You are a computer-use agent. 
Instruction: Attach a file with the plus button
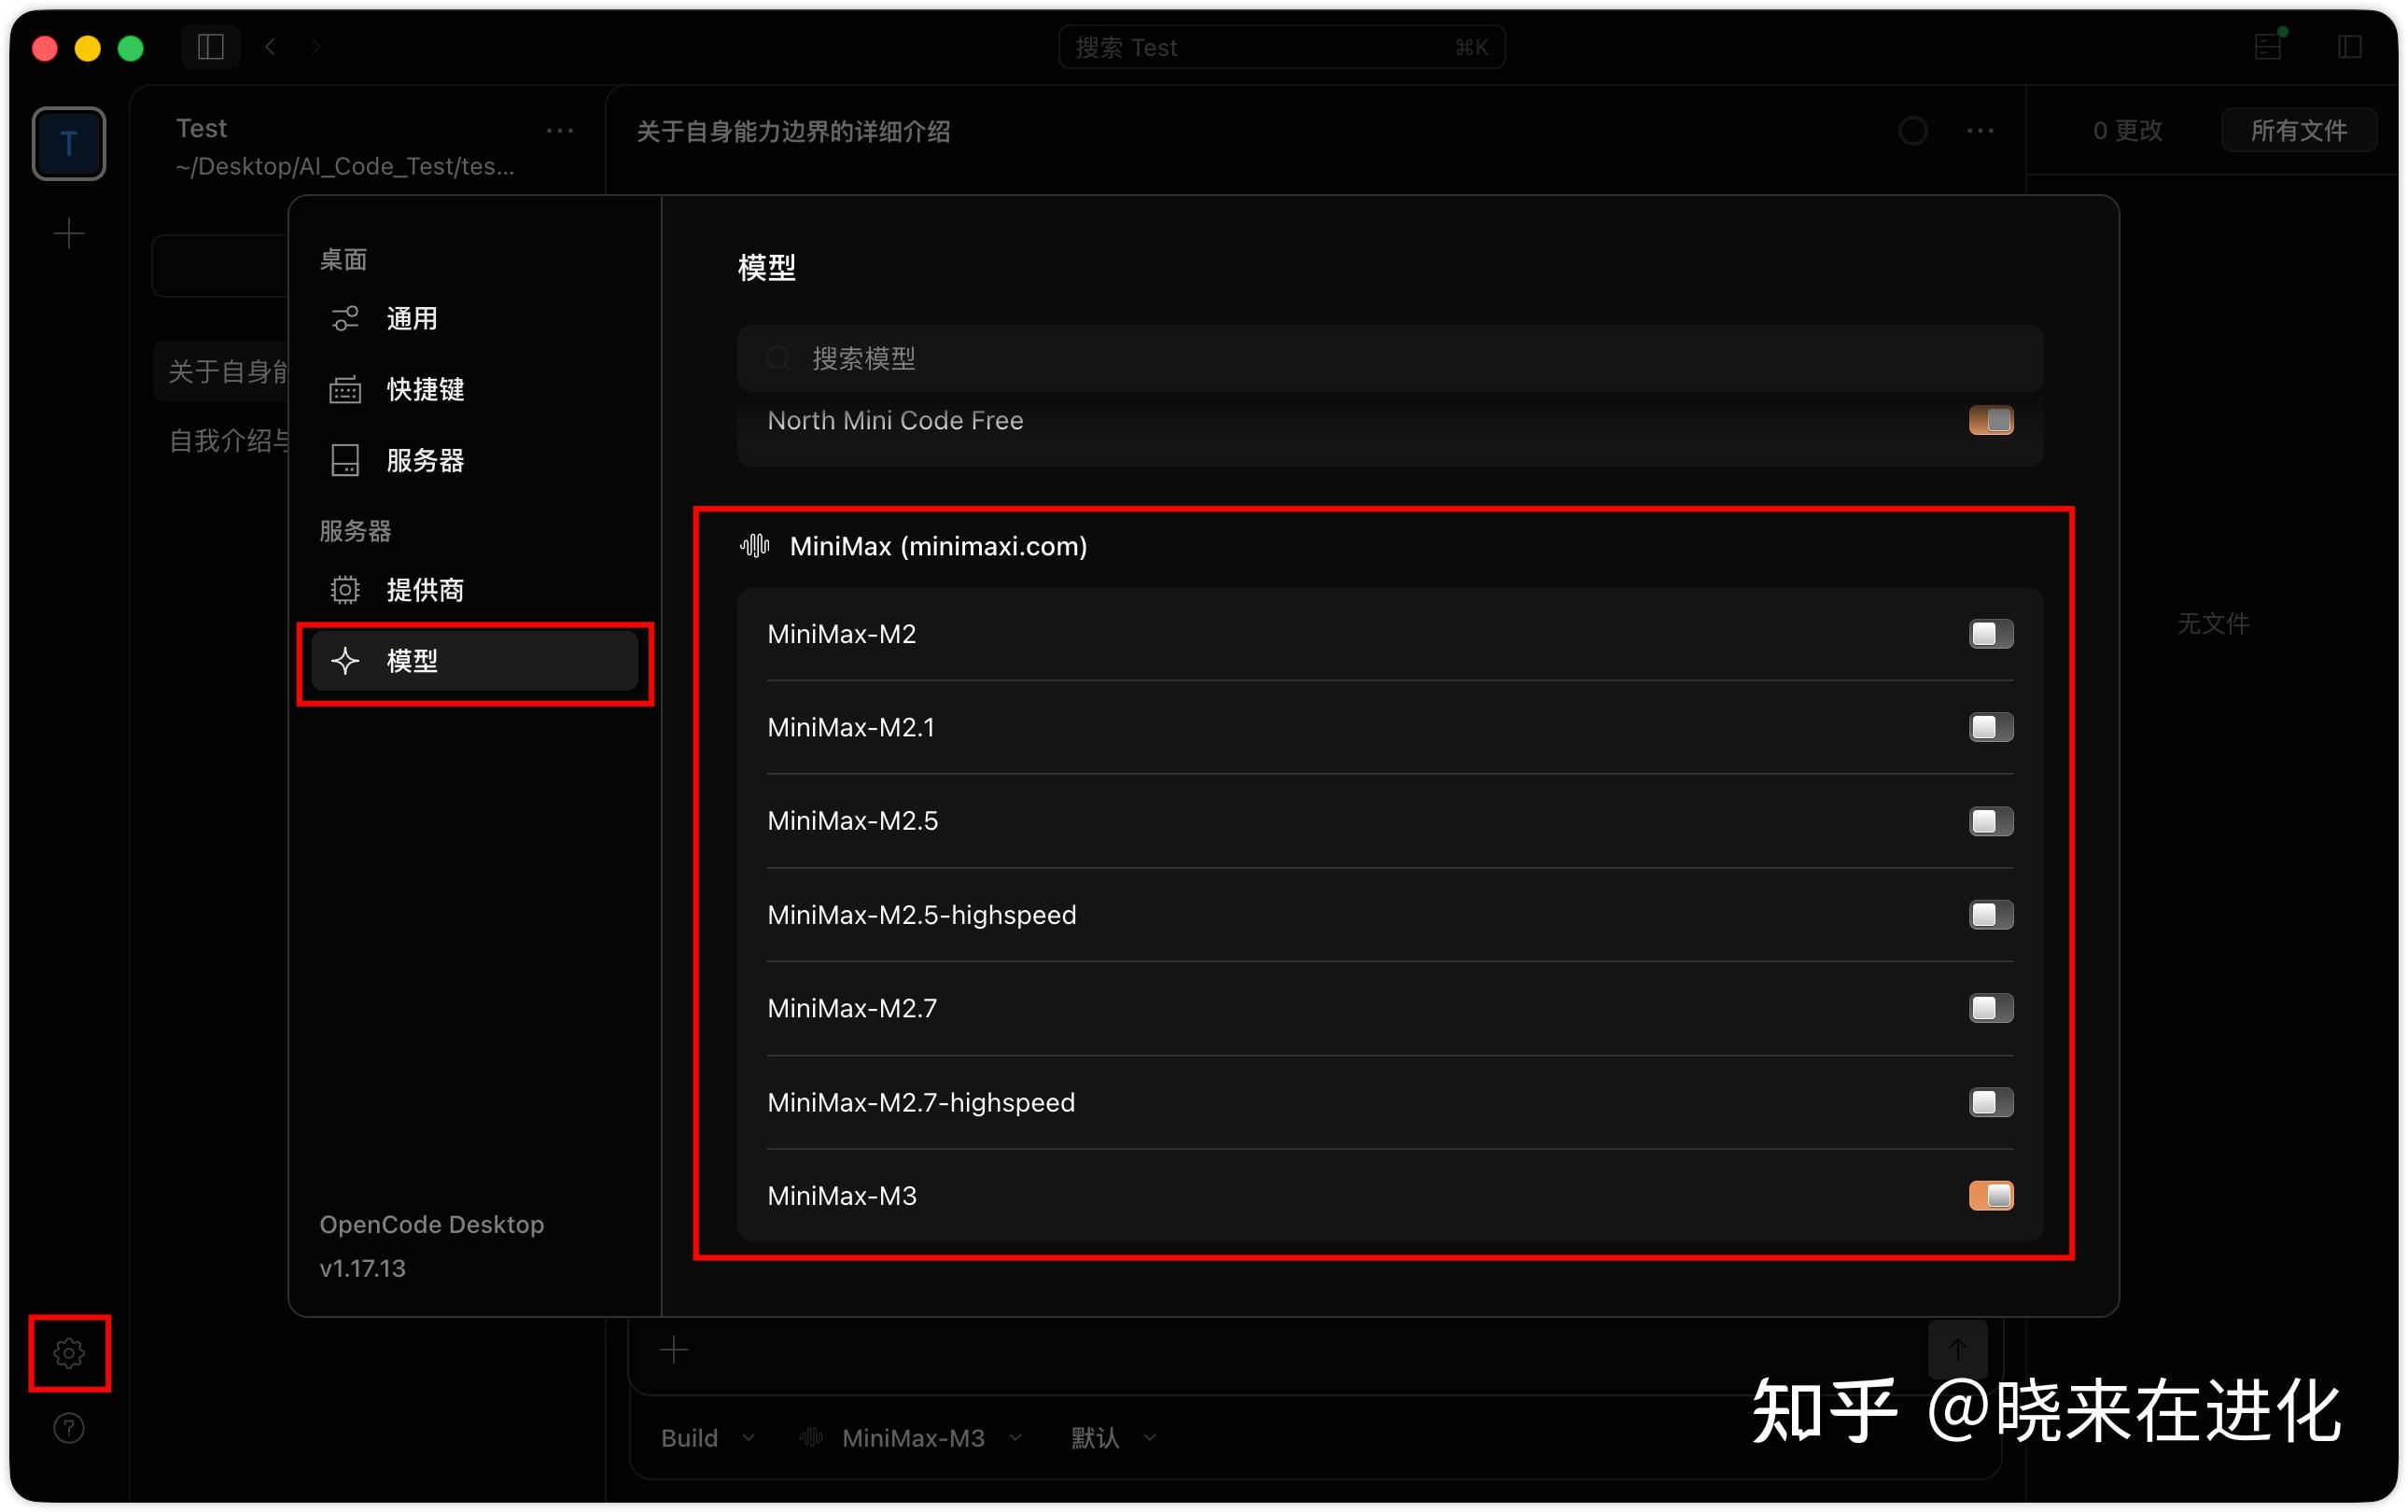point(674,1350)
